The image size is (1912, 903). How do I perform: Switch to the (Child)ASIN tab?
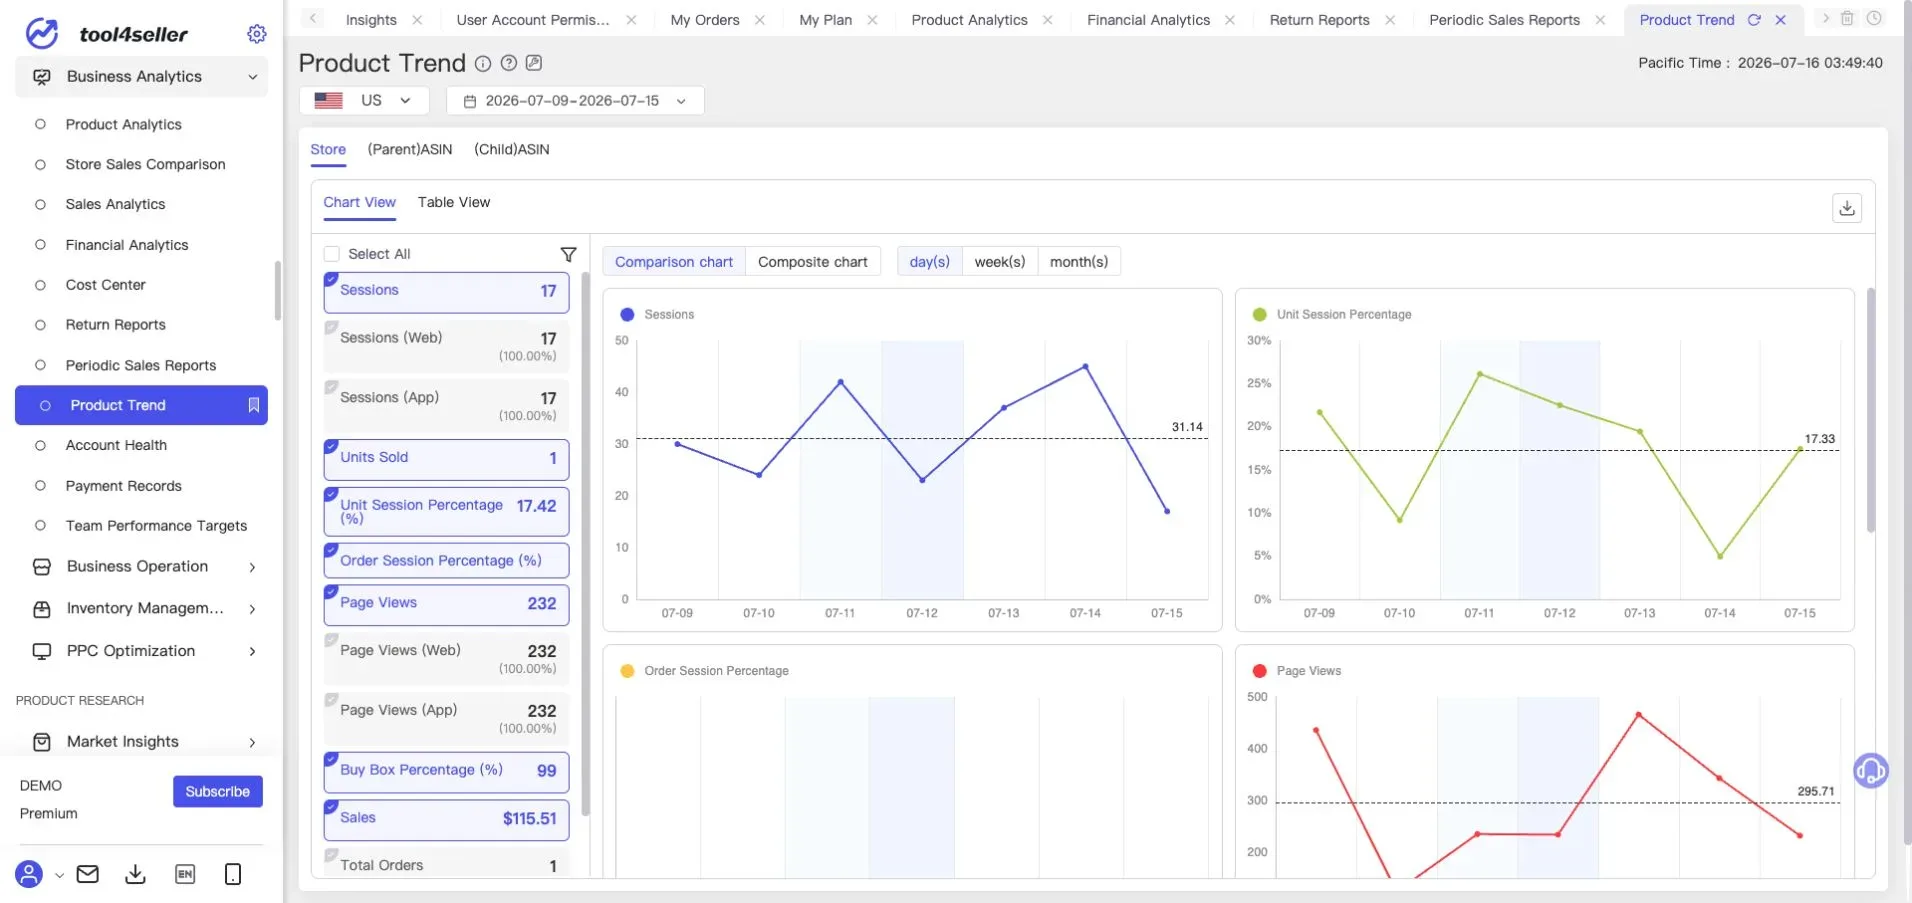(x=511, y=150)
